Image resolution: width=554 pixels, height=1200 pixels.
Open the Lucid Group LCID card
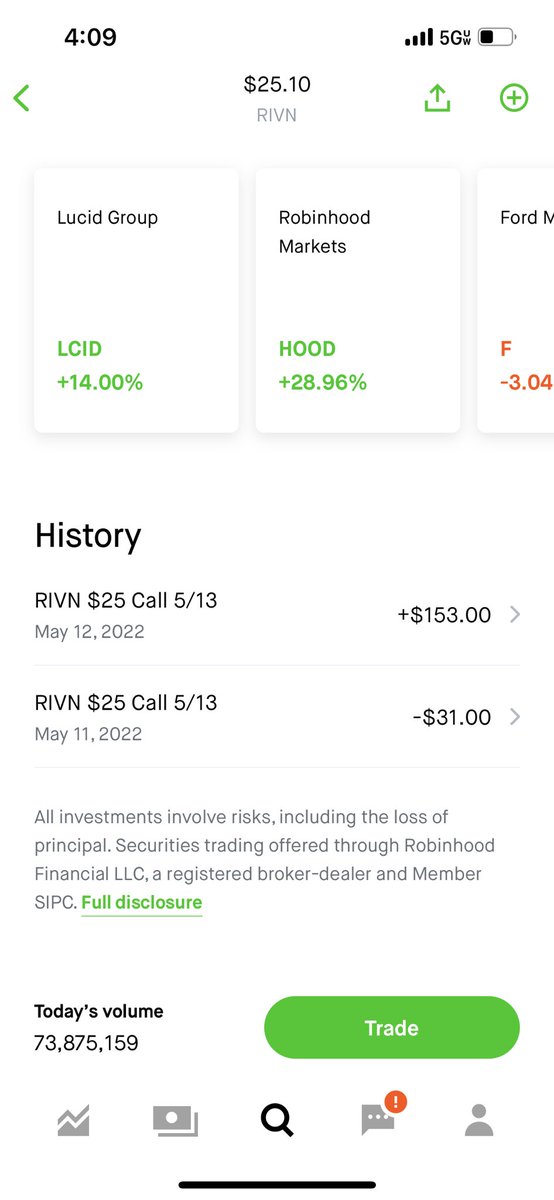(137, 300)
